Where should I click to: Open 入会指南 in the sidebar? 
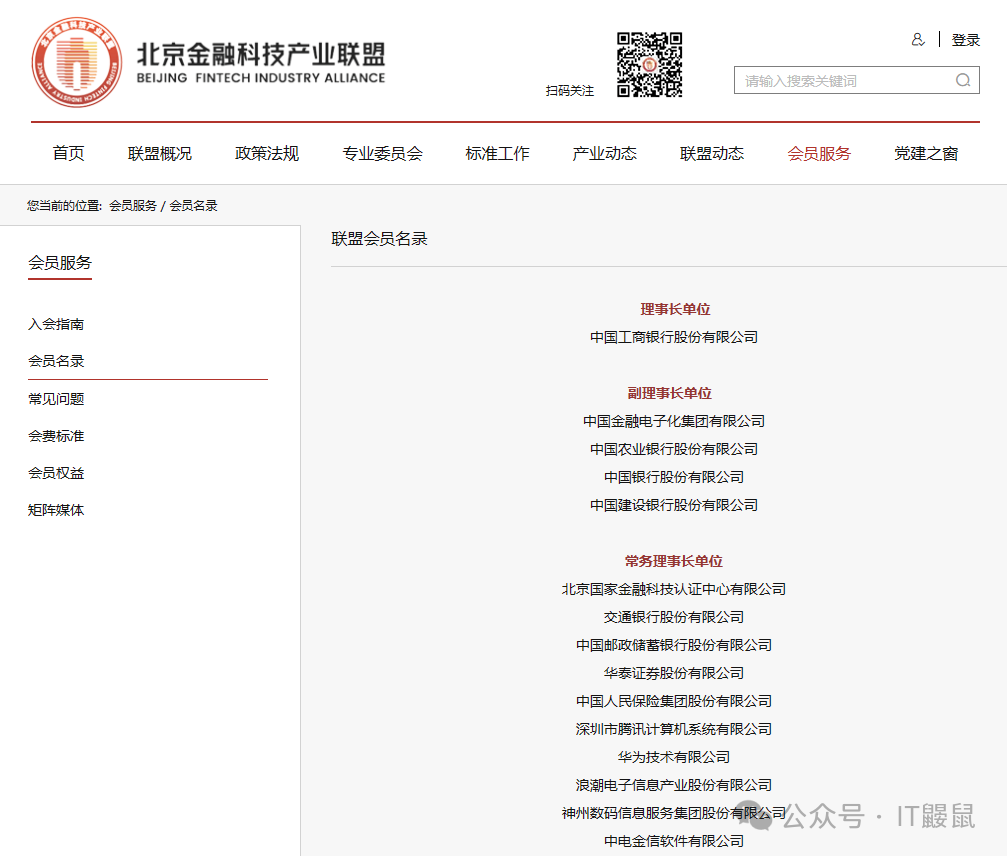click(x=56, y=324)
